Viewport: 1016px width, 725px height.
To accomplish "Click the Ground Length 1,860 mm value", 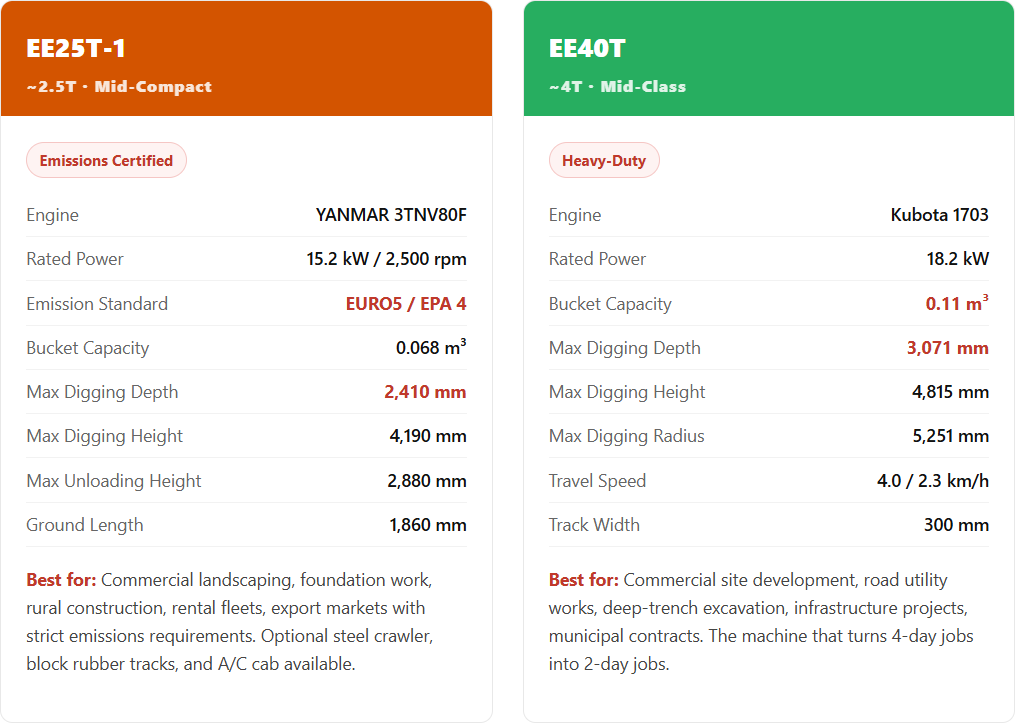I will (x=427, y=525).
